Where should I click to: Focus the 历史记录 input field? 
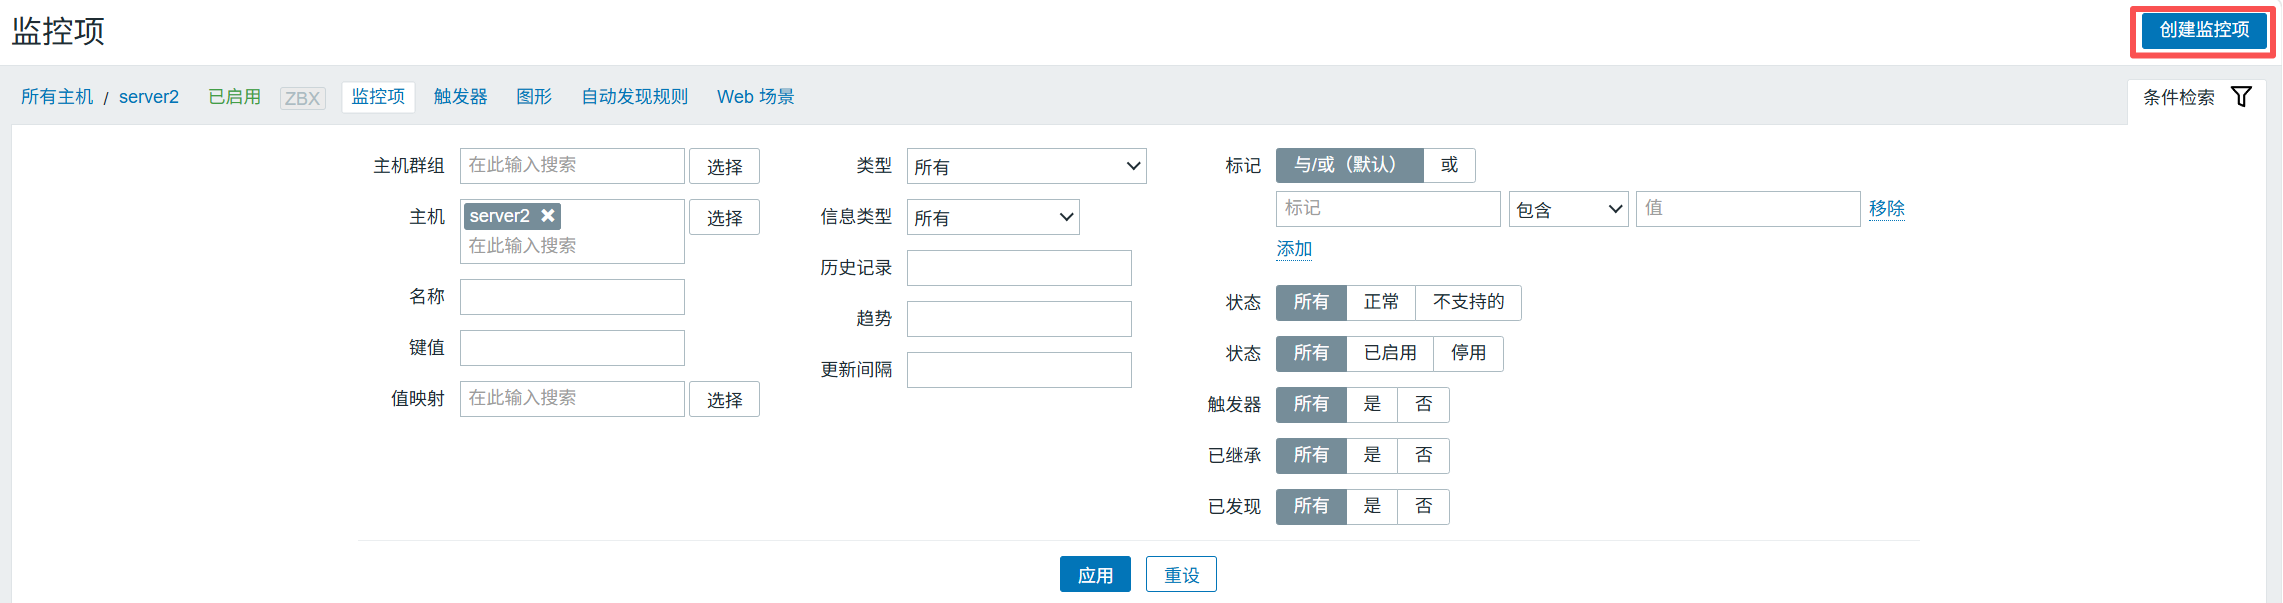(1019, 268)
